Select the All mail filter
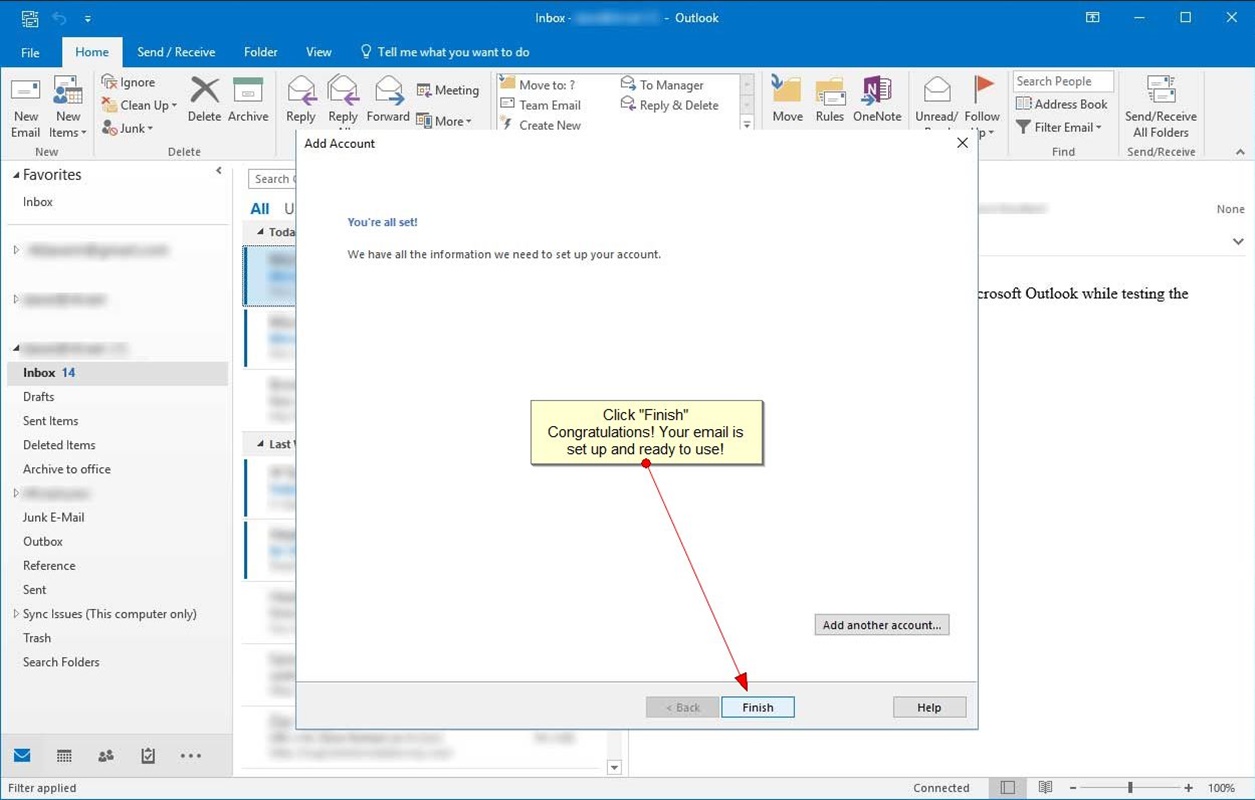This screenshot has height=800, width=1255. pos(260,209)
